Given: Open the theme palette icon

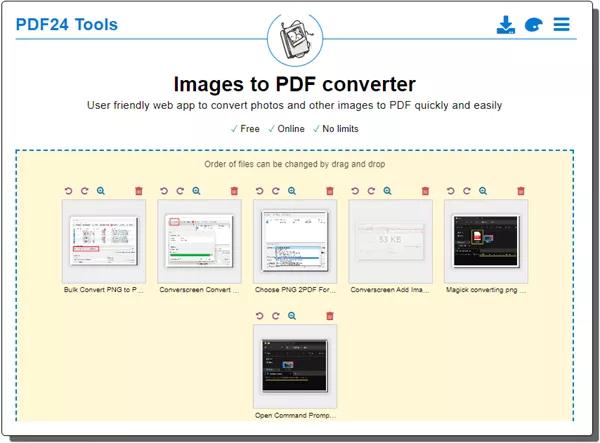Looking at the screenshot, I should coord(533,25).
